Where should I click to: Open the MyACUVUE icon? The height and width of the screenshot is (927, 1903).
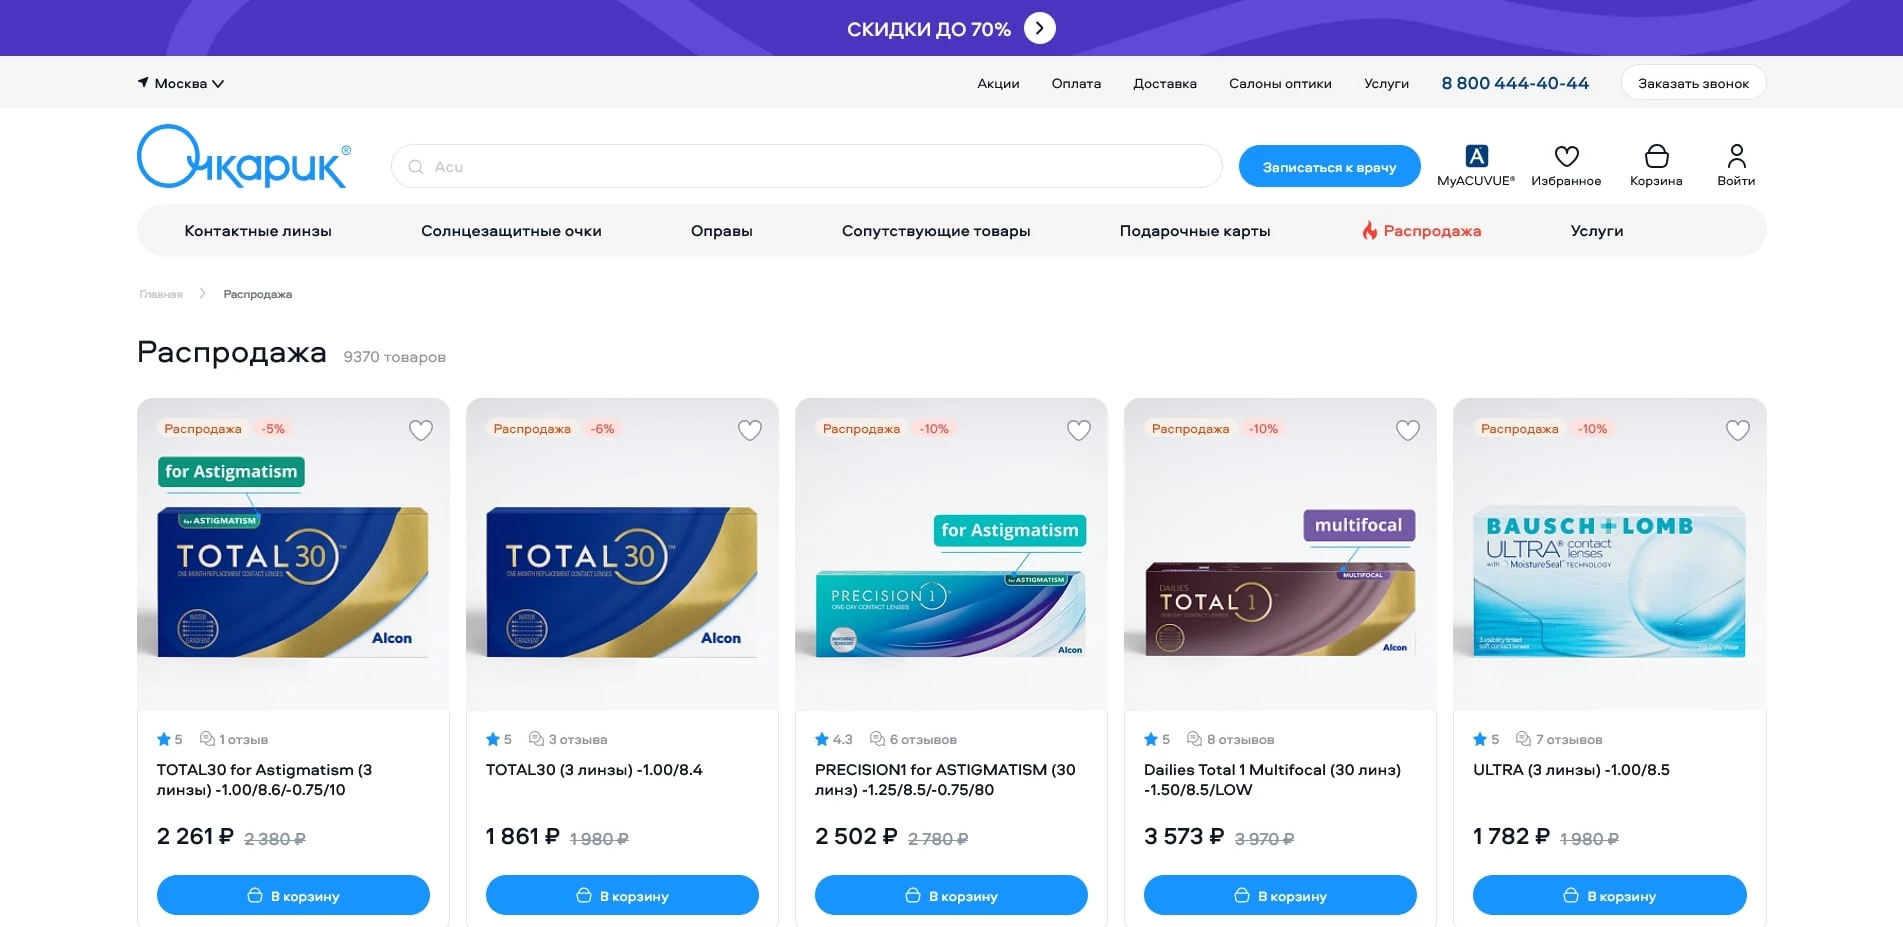[1476, 156]
